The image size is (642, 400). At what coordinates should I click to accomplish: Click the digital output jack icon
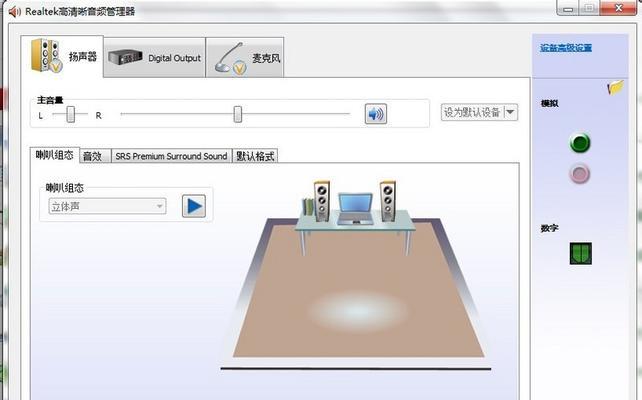(581, 253)
